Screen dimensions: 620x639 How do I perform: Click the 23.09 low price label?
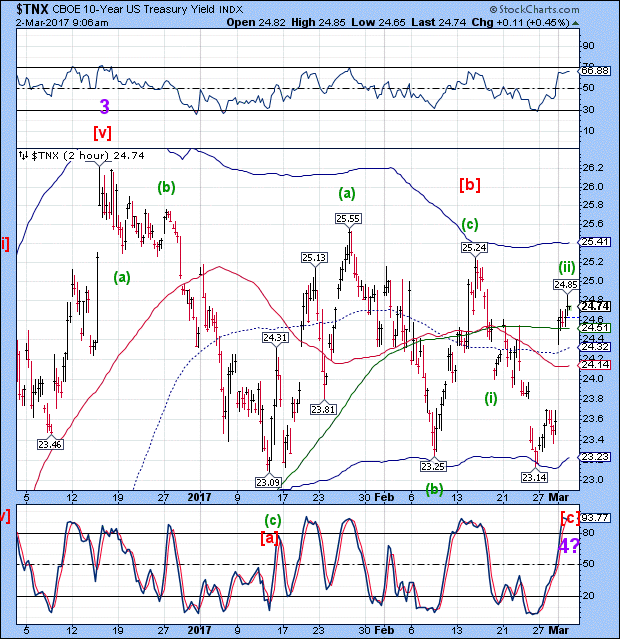[x=268, y=483]
